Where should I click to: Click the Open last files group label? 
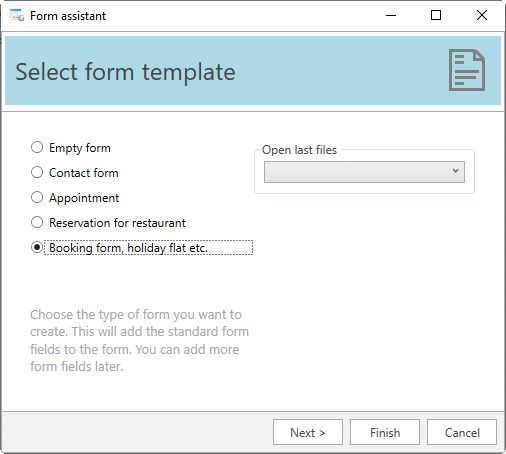(299, 150)
